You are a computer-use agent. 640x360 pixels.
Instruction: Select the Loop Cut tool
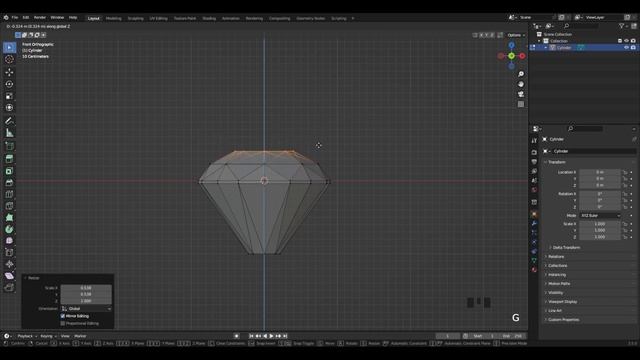pos(9,194)
